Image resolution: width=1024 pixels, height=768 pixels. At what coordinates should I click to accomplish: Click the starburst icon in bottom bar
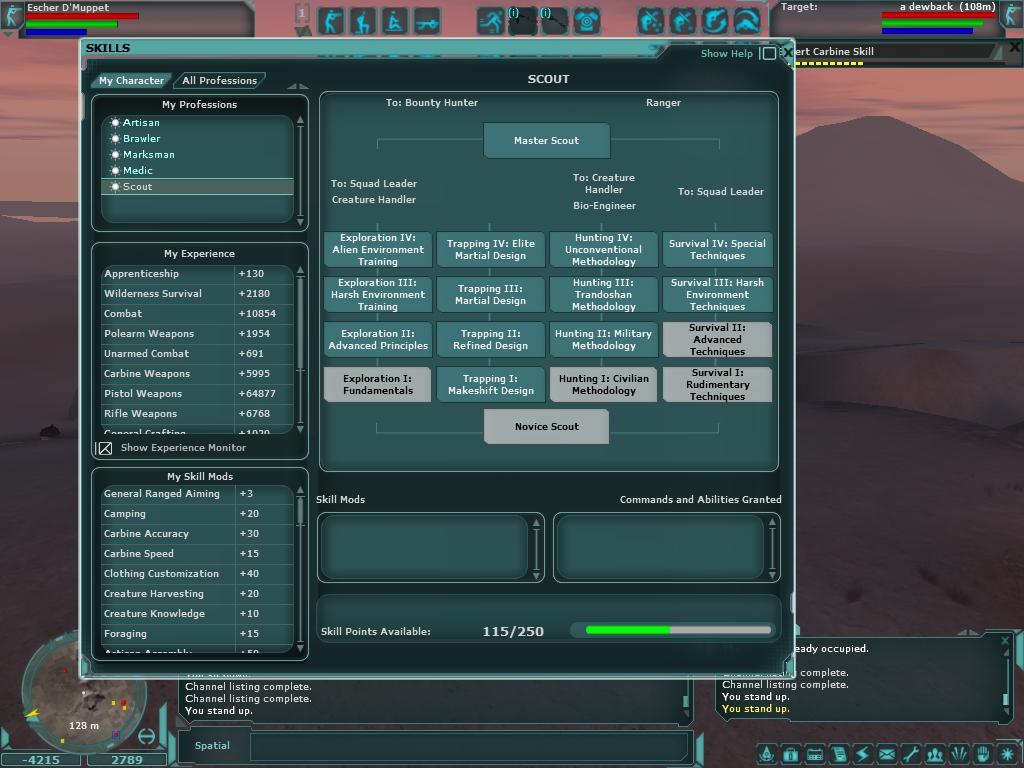(1008, 754)
